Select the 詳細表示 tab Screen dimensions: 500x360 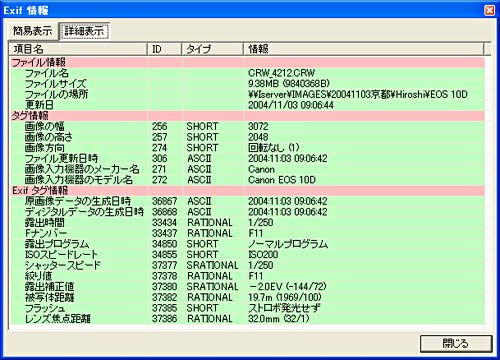click(x=84, y=31)
